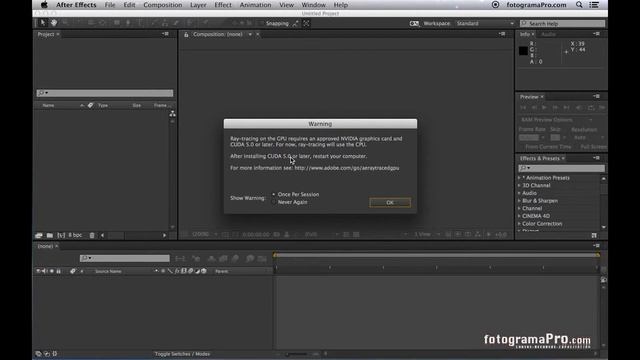Image resolution: width=640 pixels, height=360 pixels.
Task: Click the Interpret Footage icon in Project panel
Action: click(39, 236)
